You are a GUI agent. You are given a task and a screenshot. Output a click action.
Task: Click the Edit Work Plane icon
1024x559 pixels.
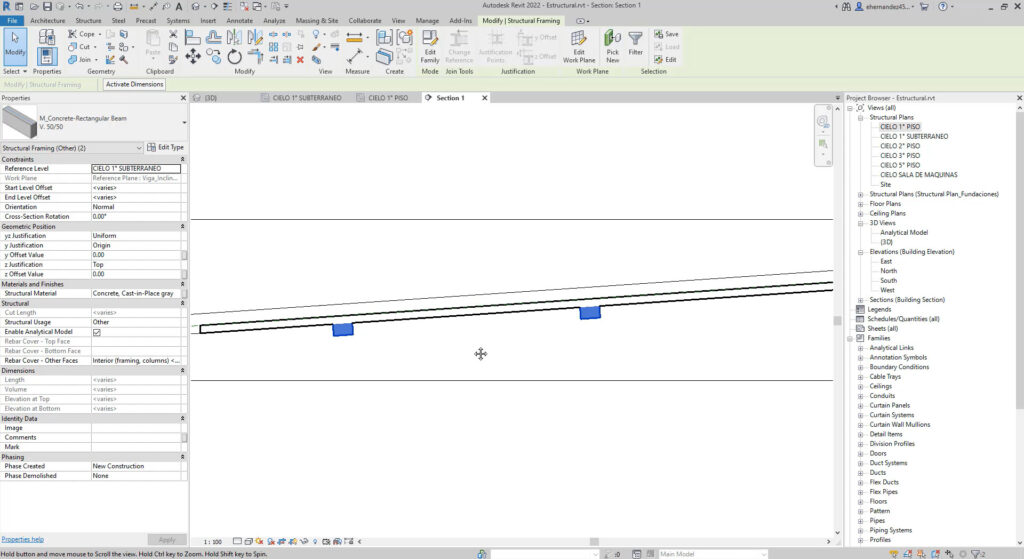[x=578, y=45]
